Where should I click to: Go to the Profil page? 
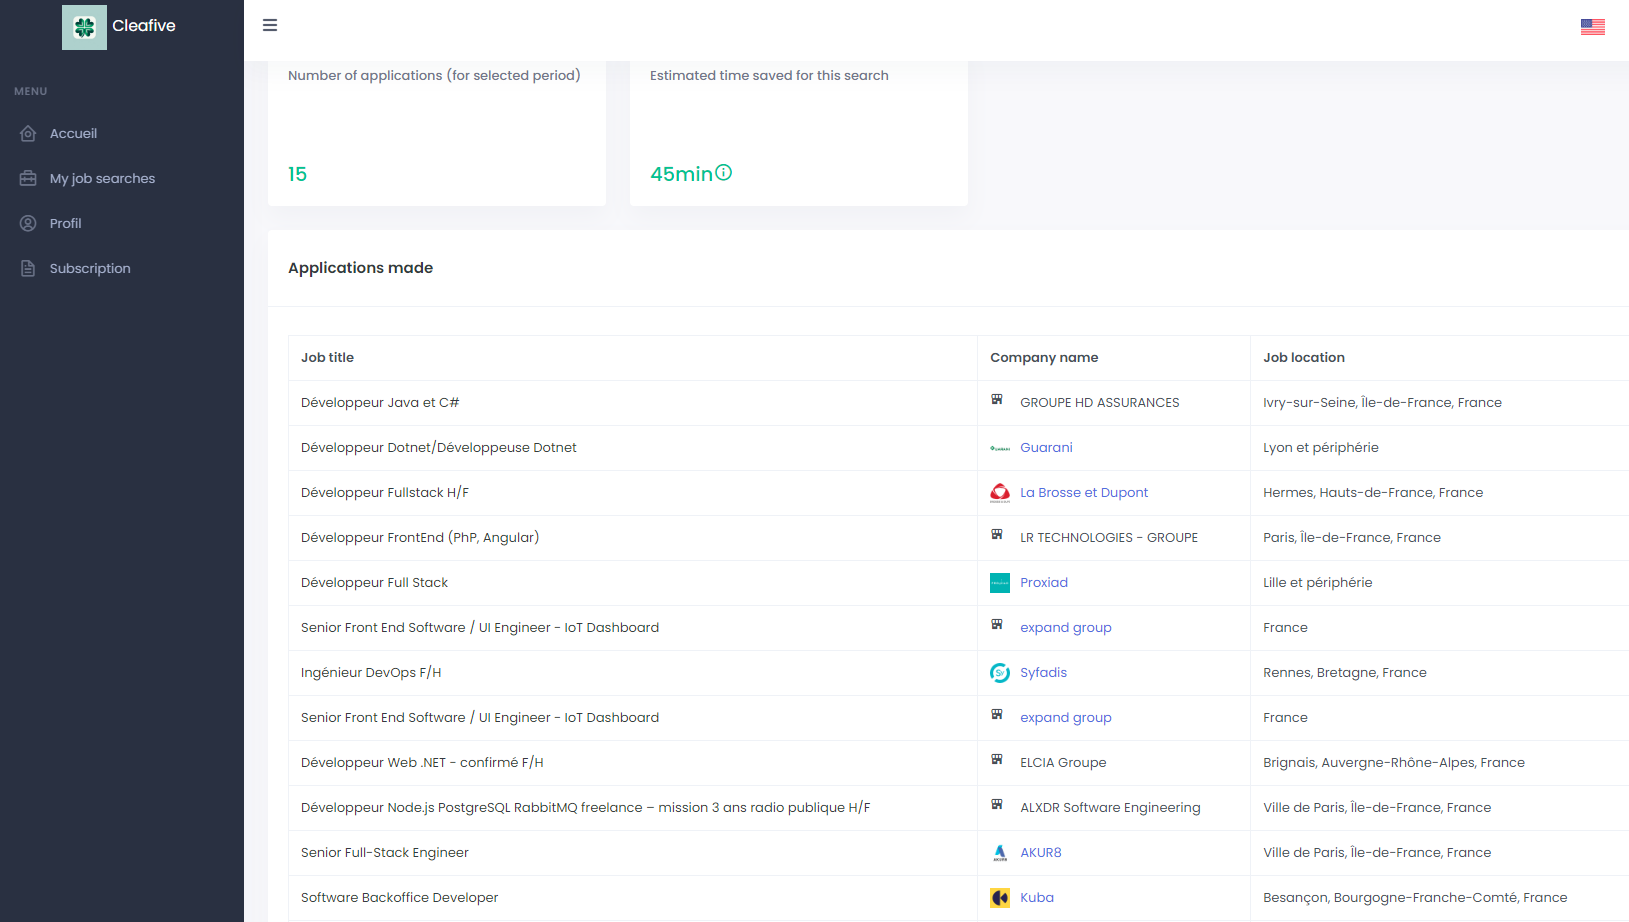tap(65, 223)
